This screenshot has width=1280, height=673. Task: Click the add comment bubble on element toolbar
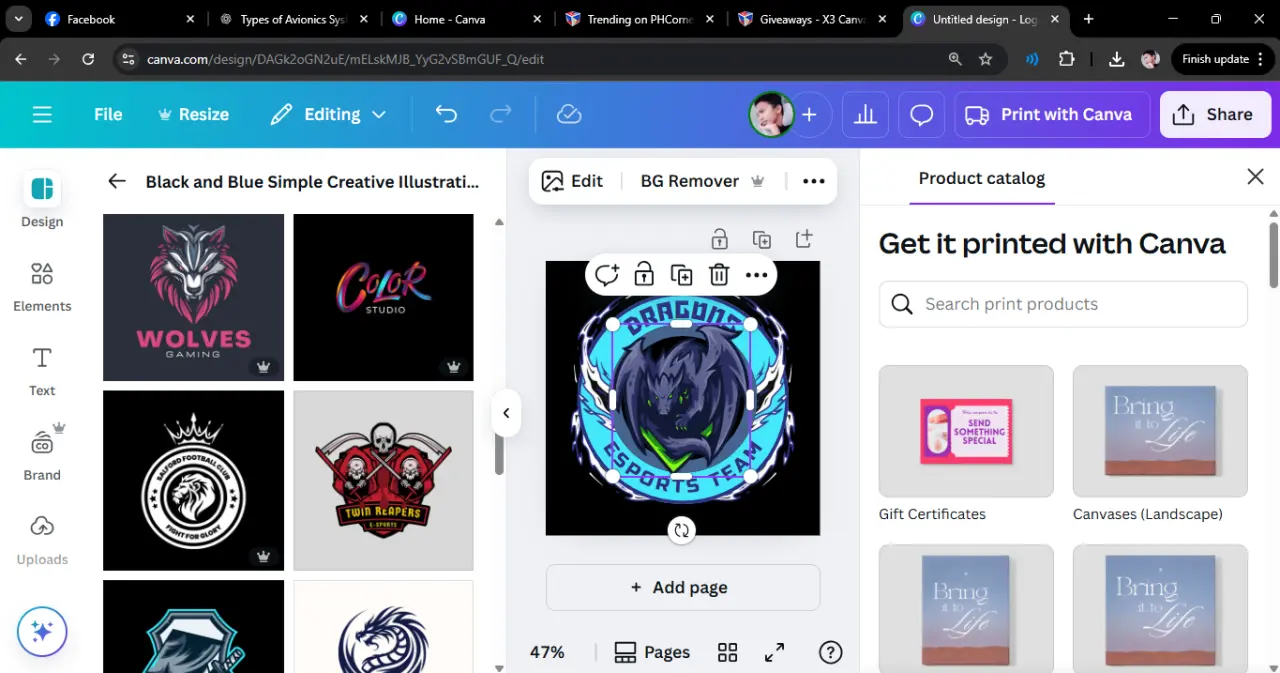point(607,275)
